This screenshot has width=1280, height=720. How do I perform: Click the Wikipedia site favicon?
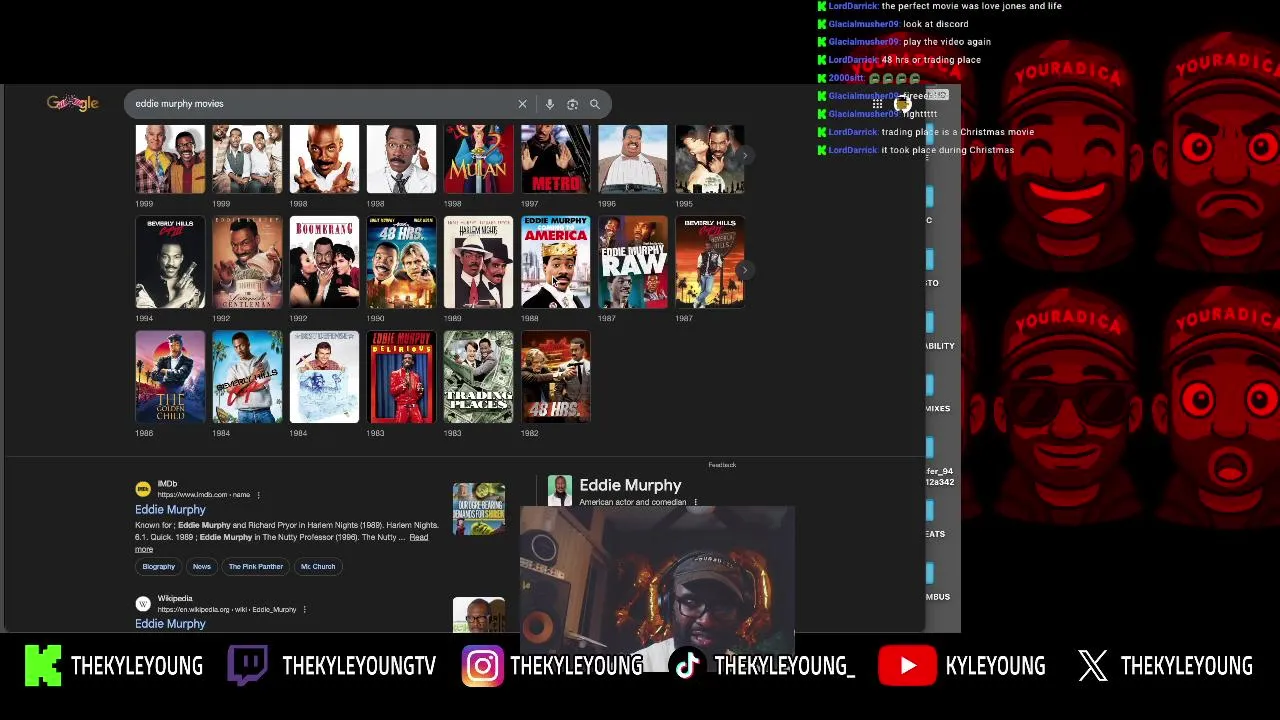[143, 604]
